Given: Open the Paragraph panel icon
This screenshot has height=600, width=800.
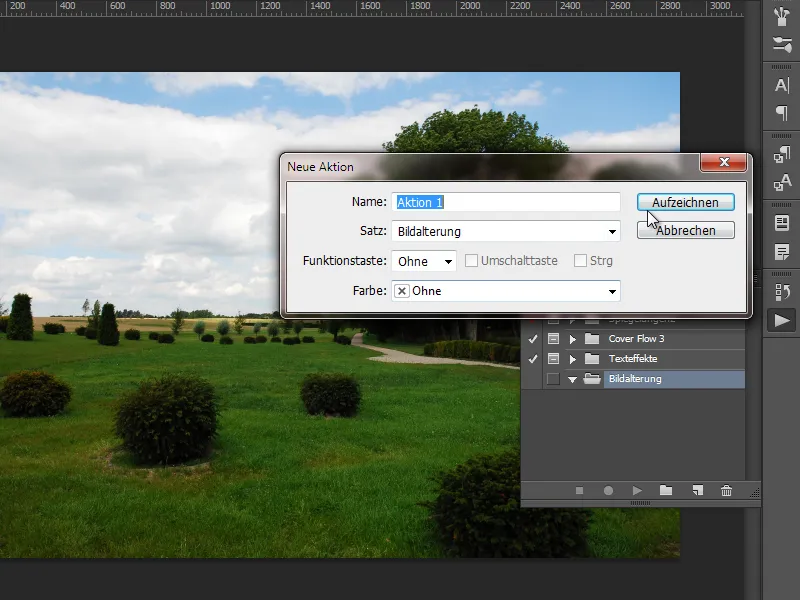Looking at the screenshot, I should tap(781, 113).
